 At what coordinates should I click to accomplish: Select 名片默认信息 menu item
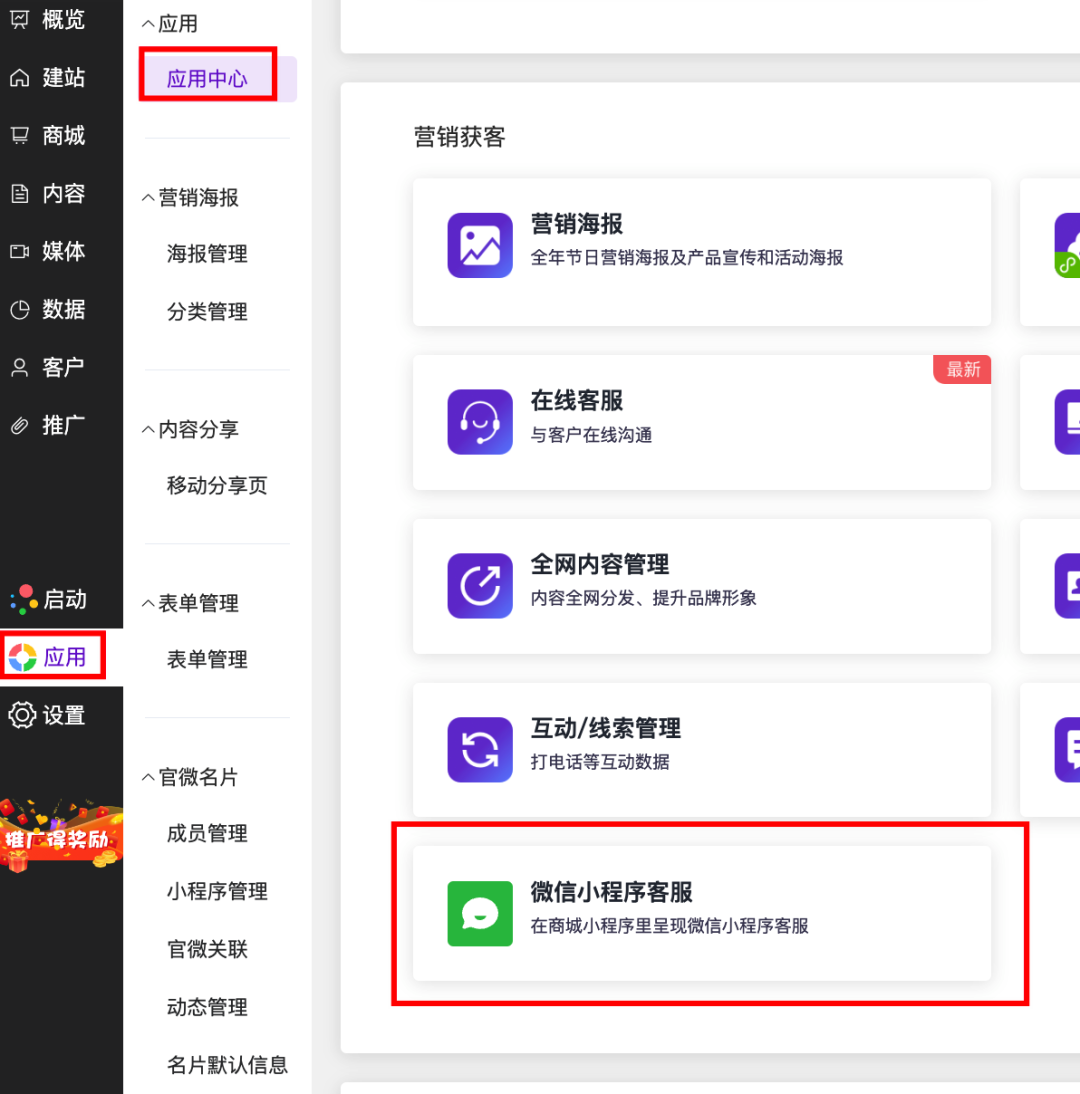coord(227,1065)
